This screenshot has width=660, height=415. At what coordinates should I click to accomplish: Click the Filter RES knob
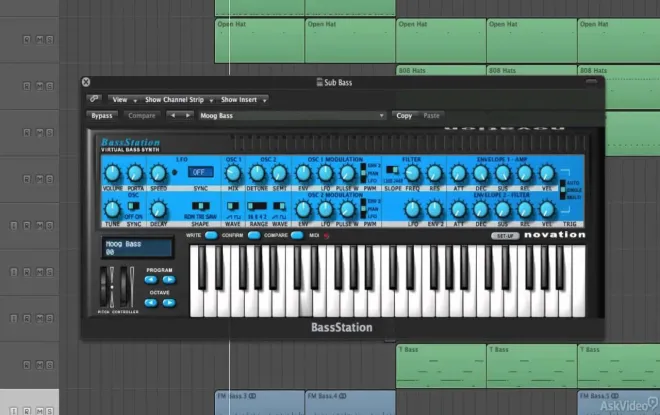[434, 173]
